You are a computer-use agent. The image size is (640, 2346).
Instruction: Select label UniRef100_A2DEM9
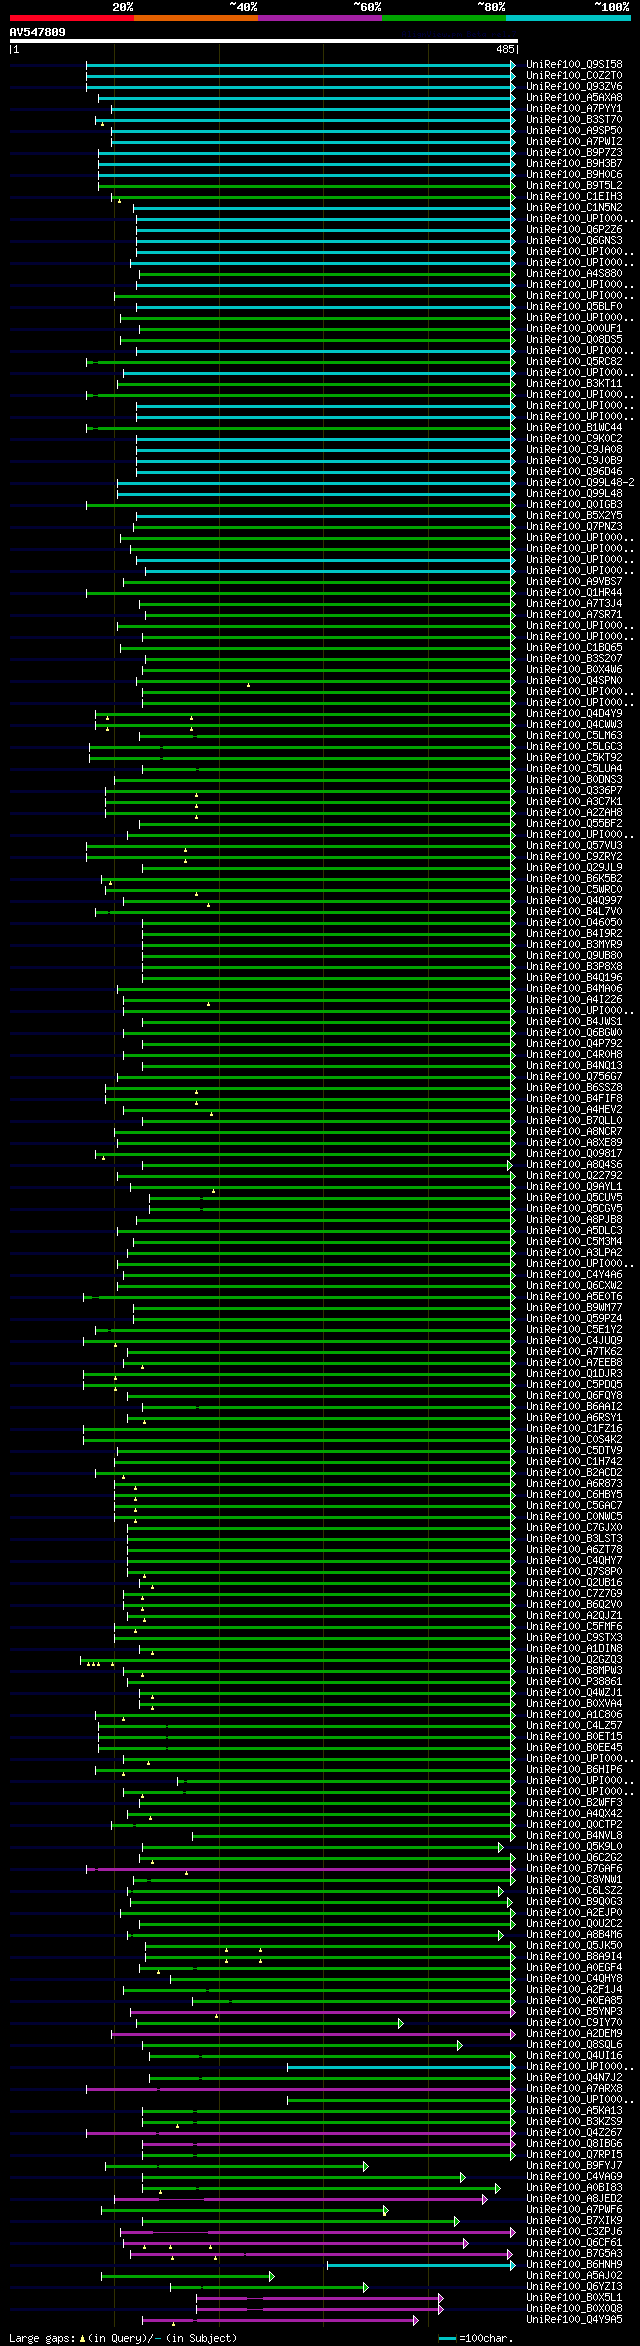coord(574,2033)
